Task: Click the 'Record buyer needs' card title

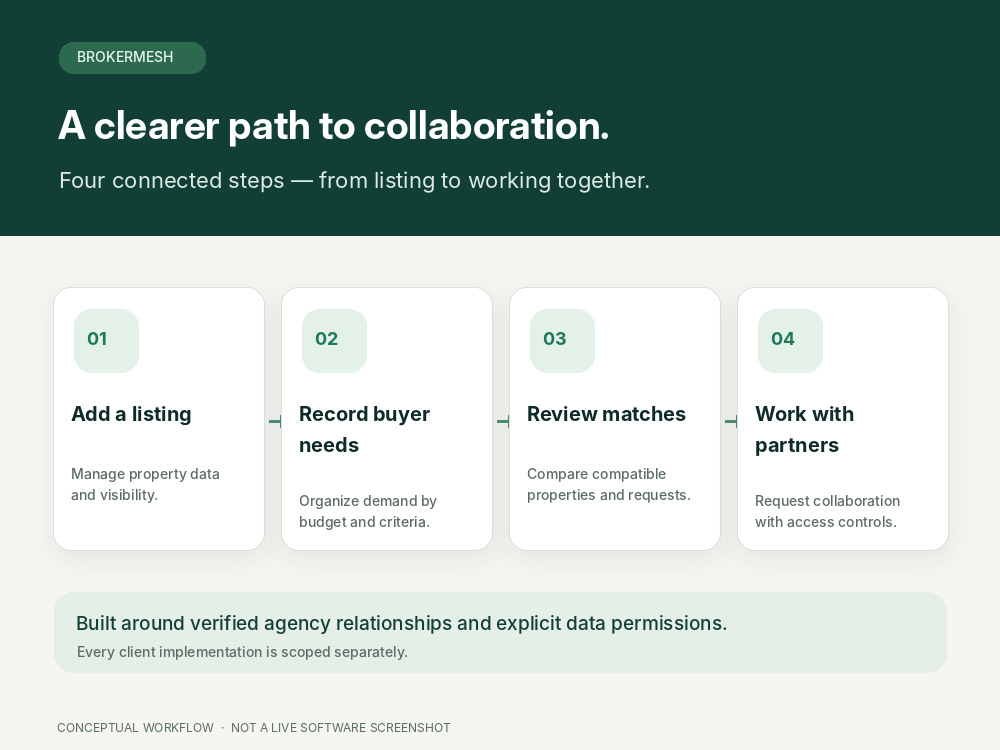Action: (364, 429)
